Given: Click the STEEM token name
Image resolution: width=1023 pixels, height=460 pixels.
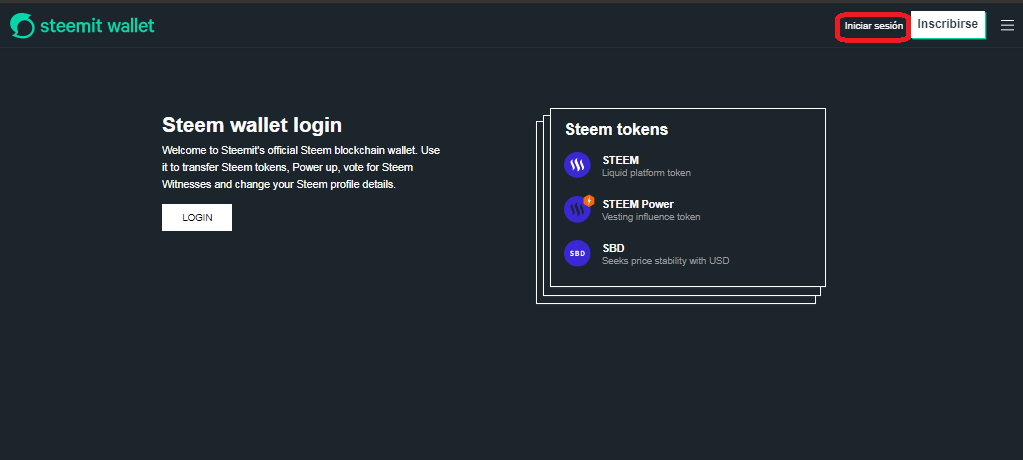Looking at the screenshot, I should (x=620, y=160).
